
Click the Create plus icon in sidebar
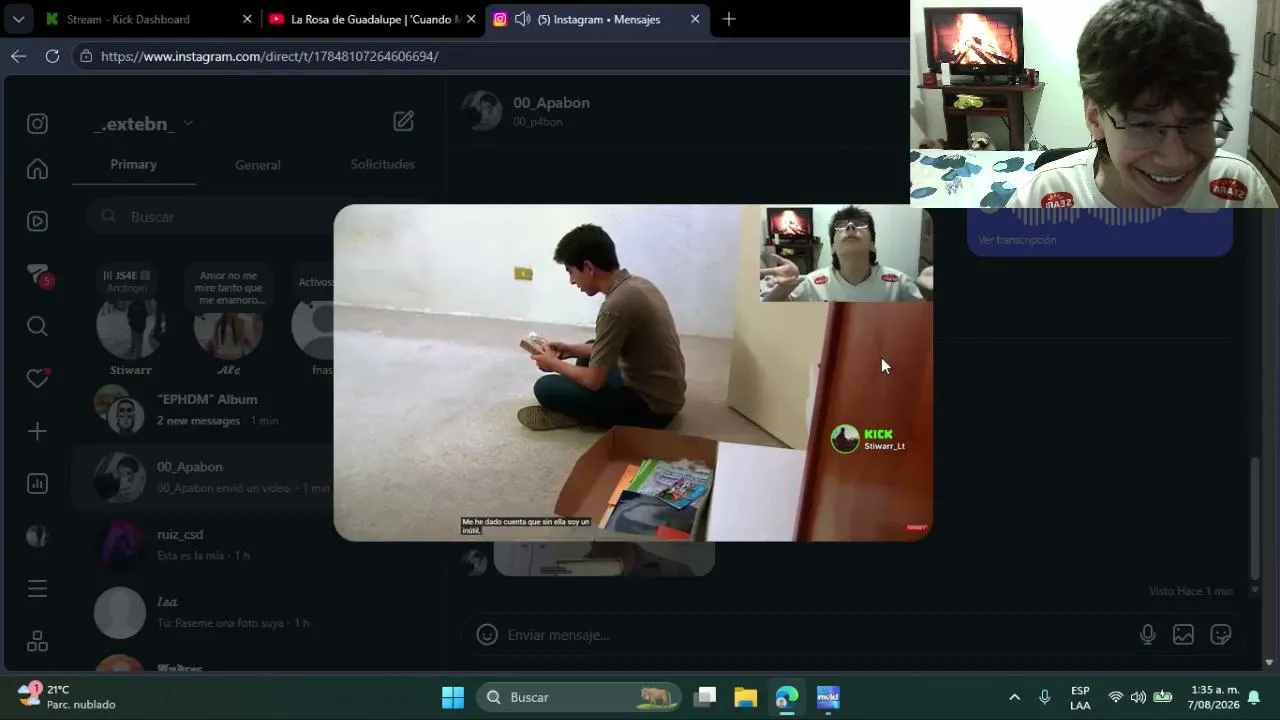click(37, 431)
